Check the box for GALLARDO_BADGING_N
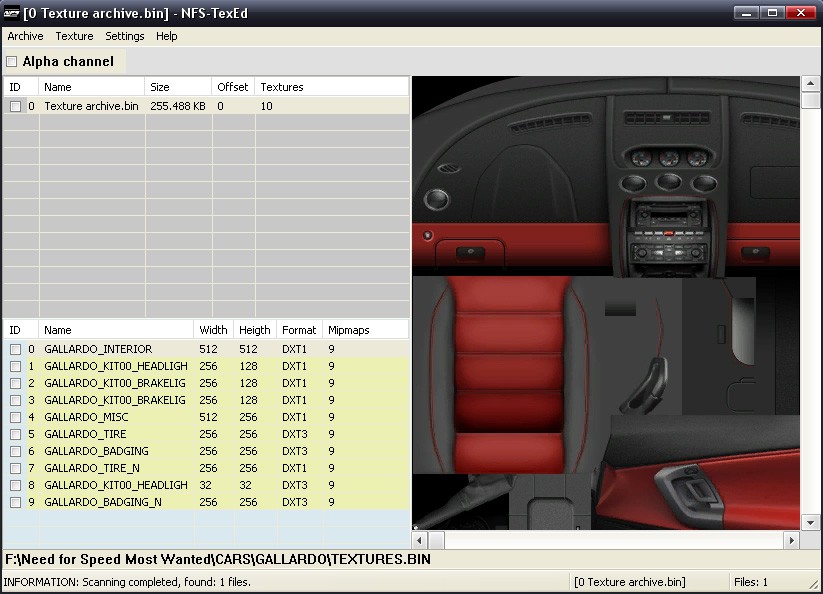Screen dimensions: 823x594 [15, 503]
